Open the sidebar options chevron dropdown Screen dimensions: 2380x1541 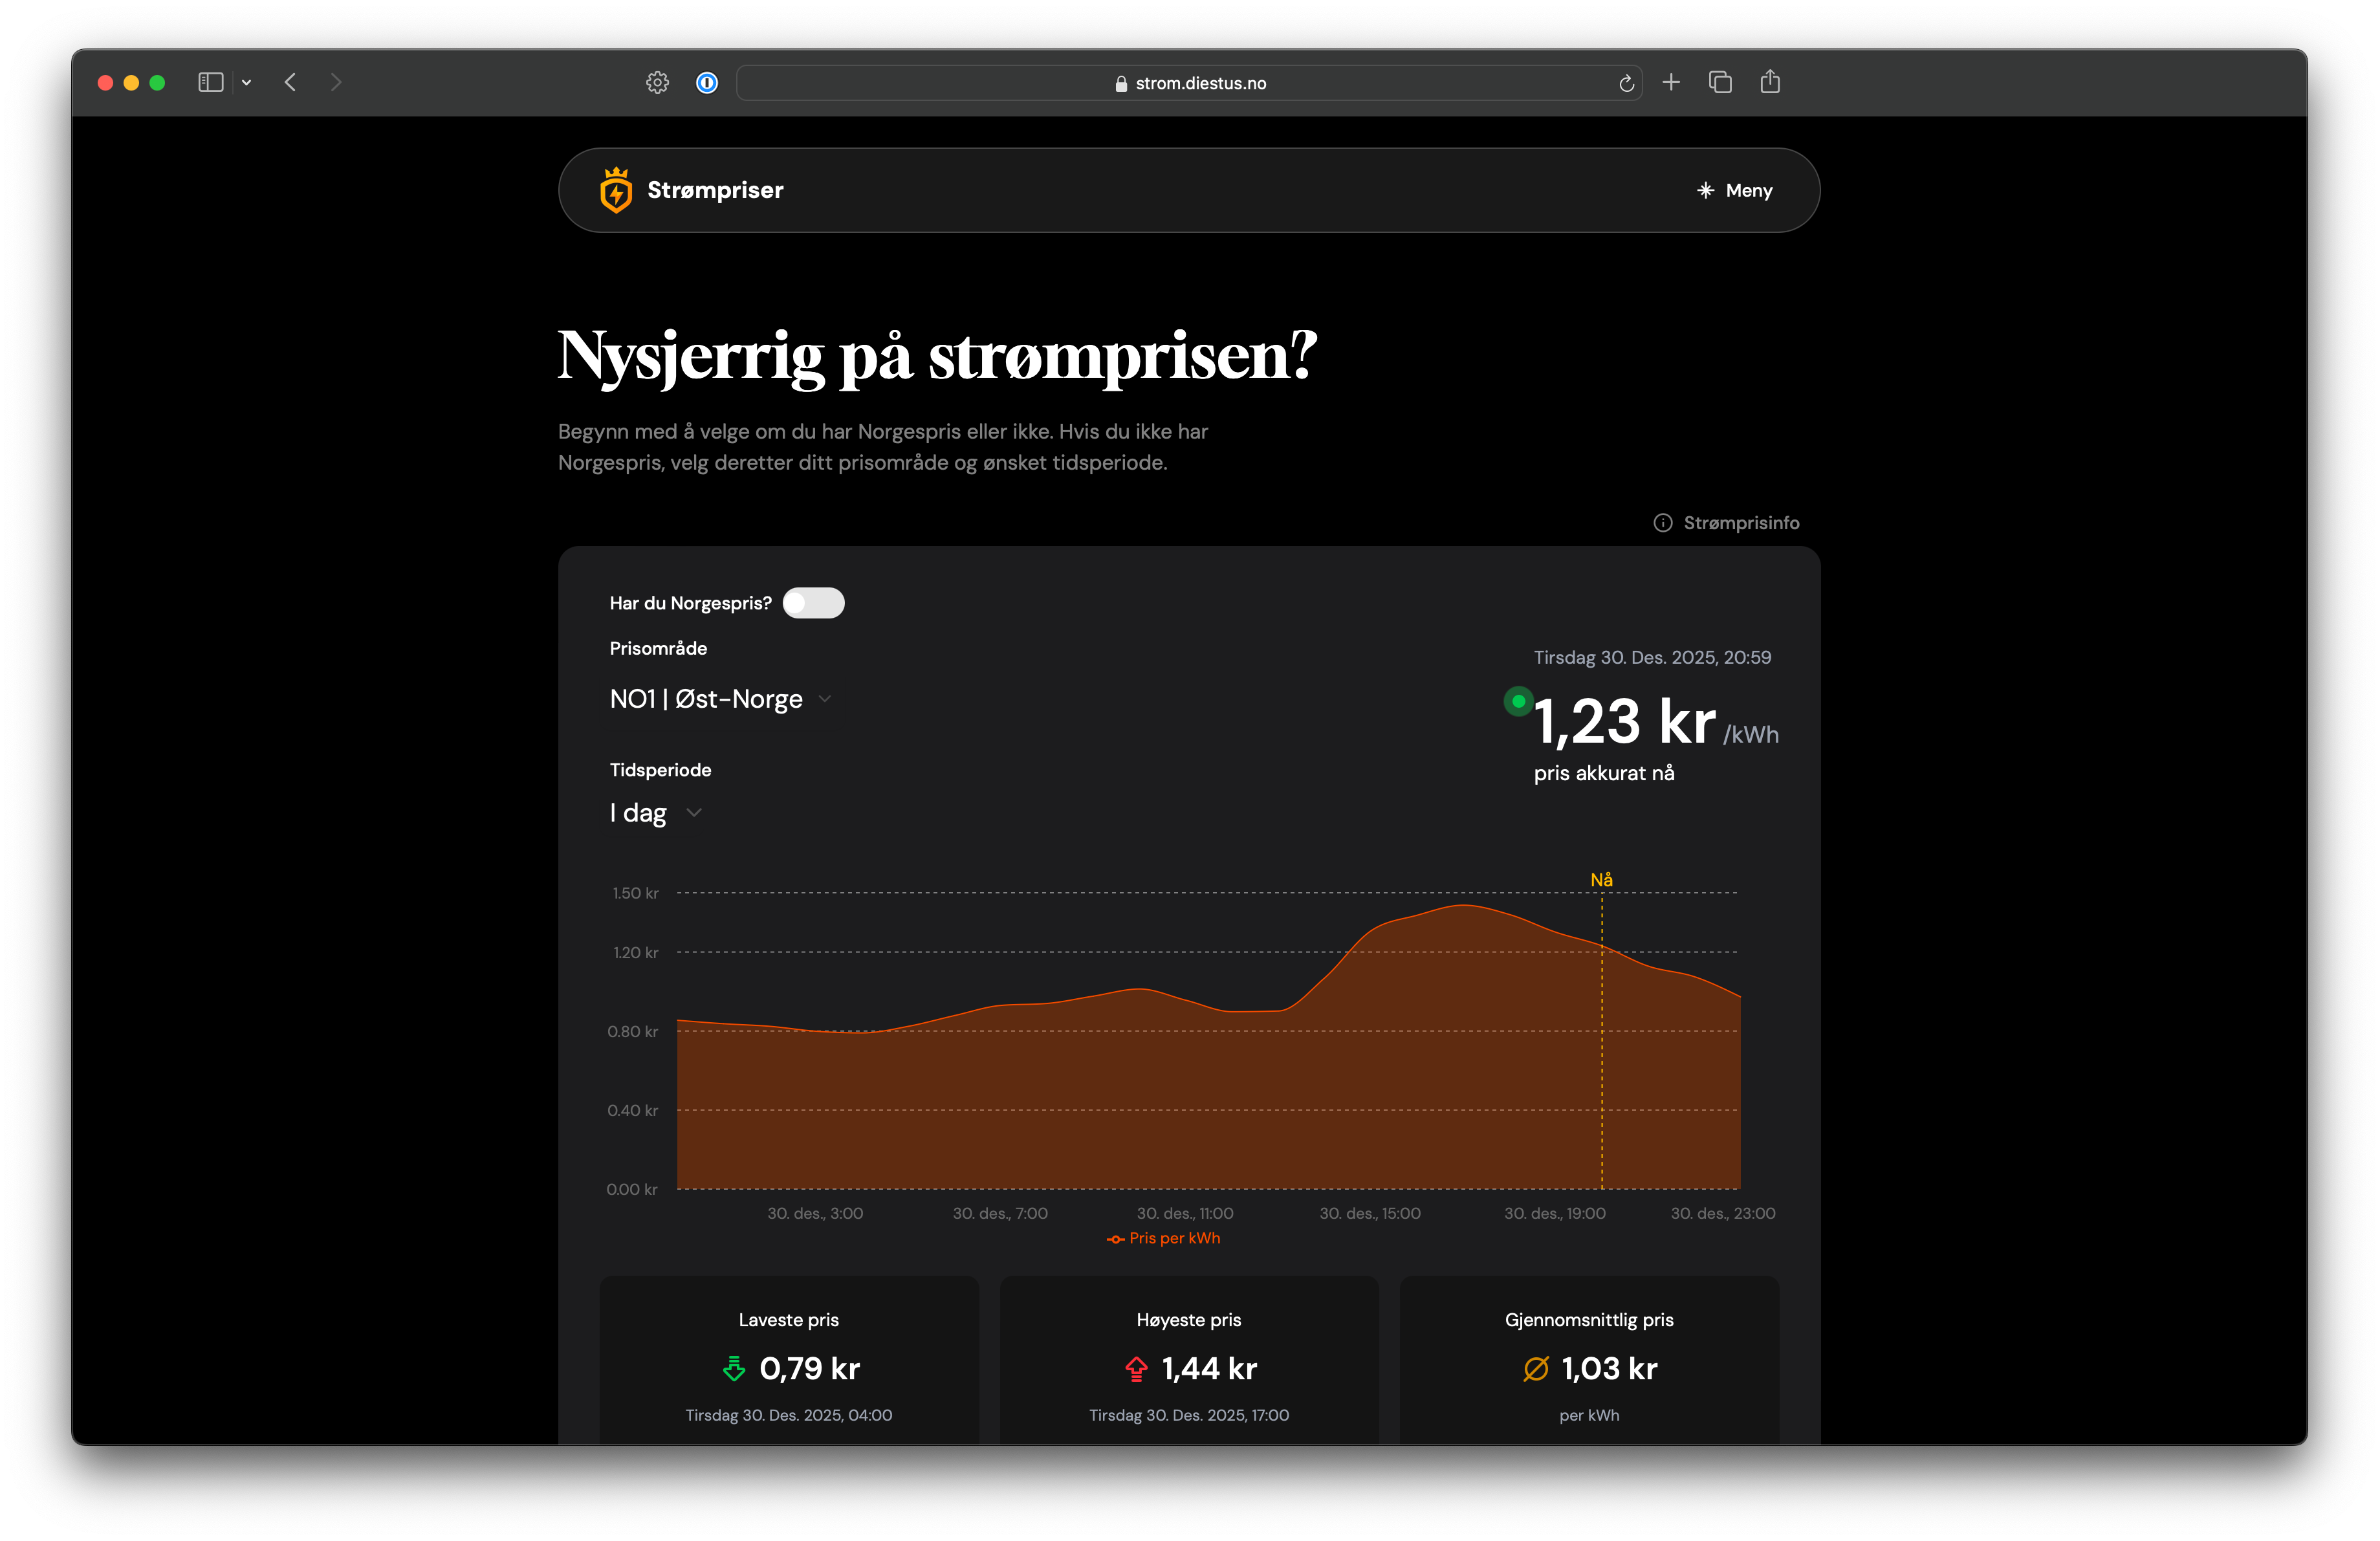pos(246,82)
